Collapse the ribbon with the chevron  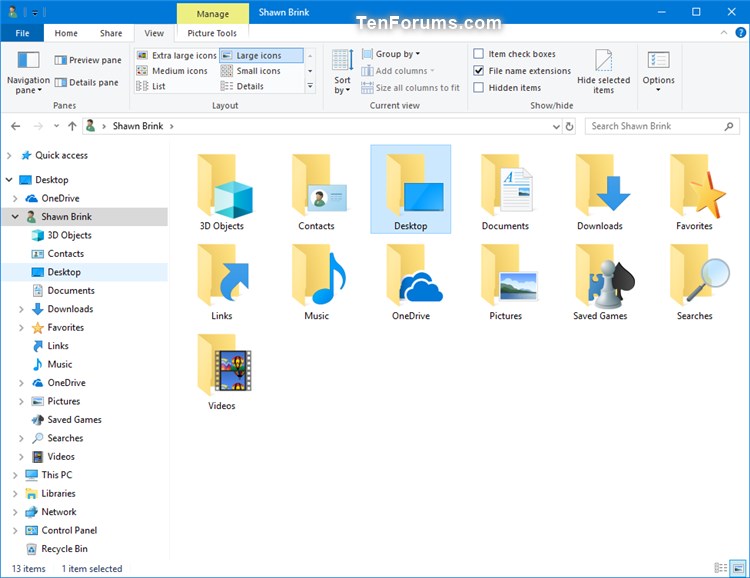724,33
